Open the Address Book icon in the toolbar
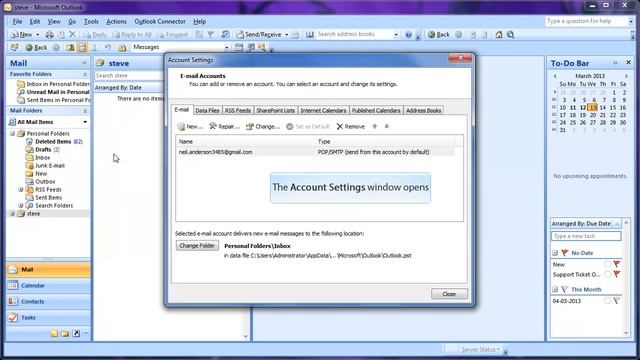Viewport: 640px width, 360px height. point(310,35)
